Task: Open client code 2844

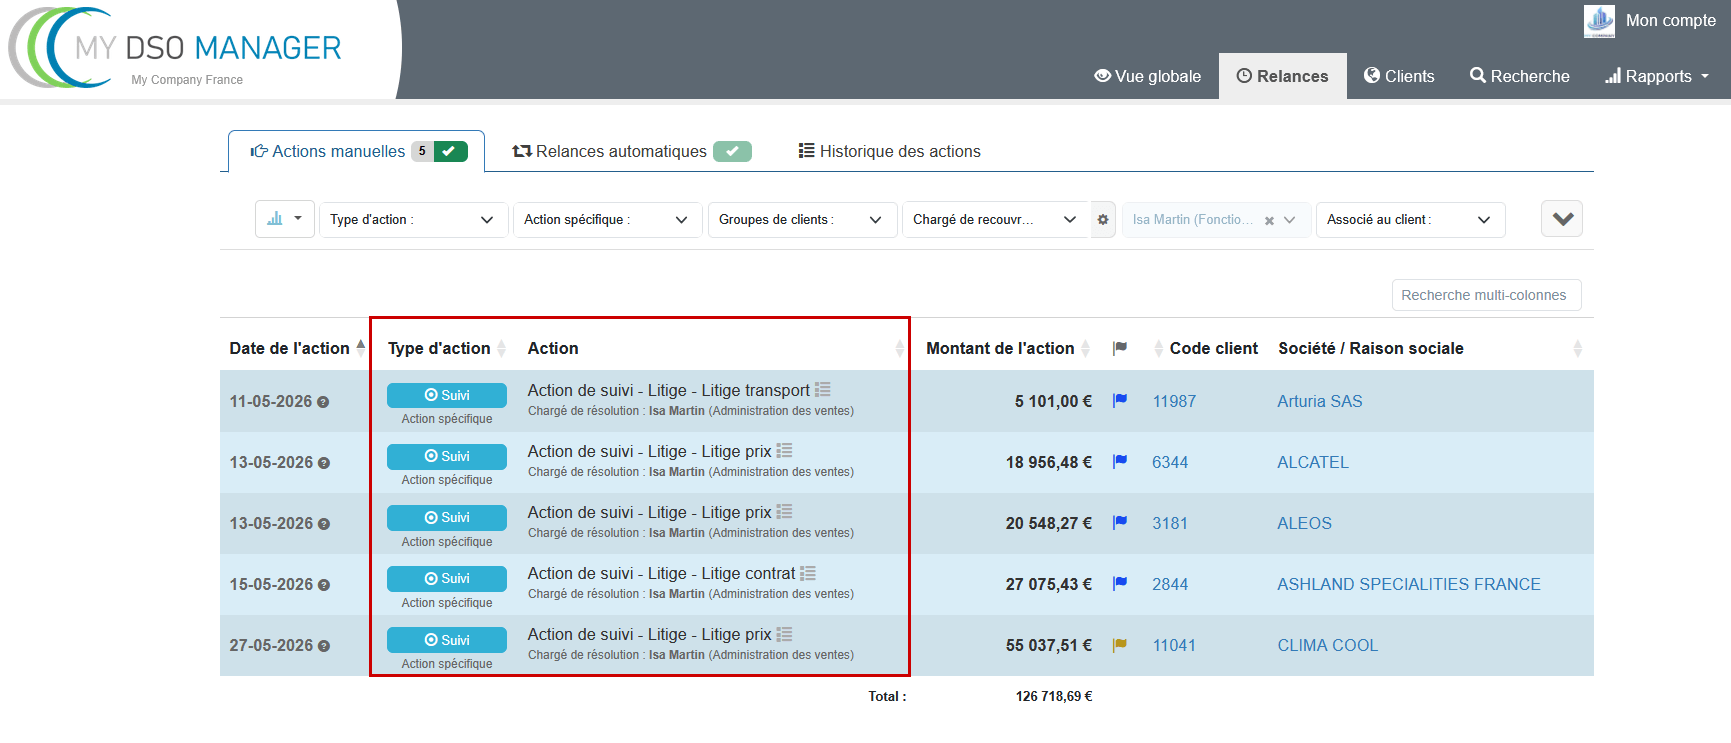Action: [1170, 584]
